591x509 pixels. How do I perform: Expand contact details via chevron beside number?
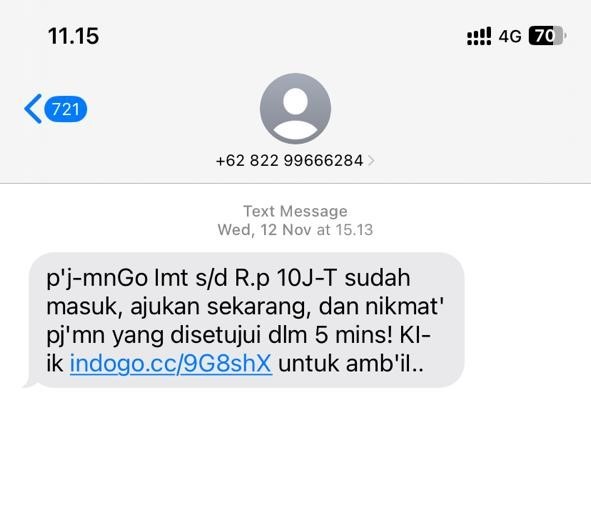click(371, 161)
